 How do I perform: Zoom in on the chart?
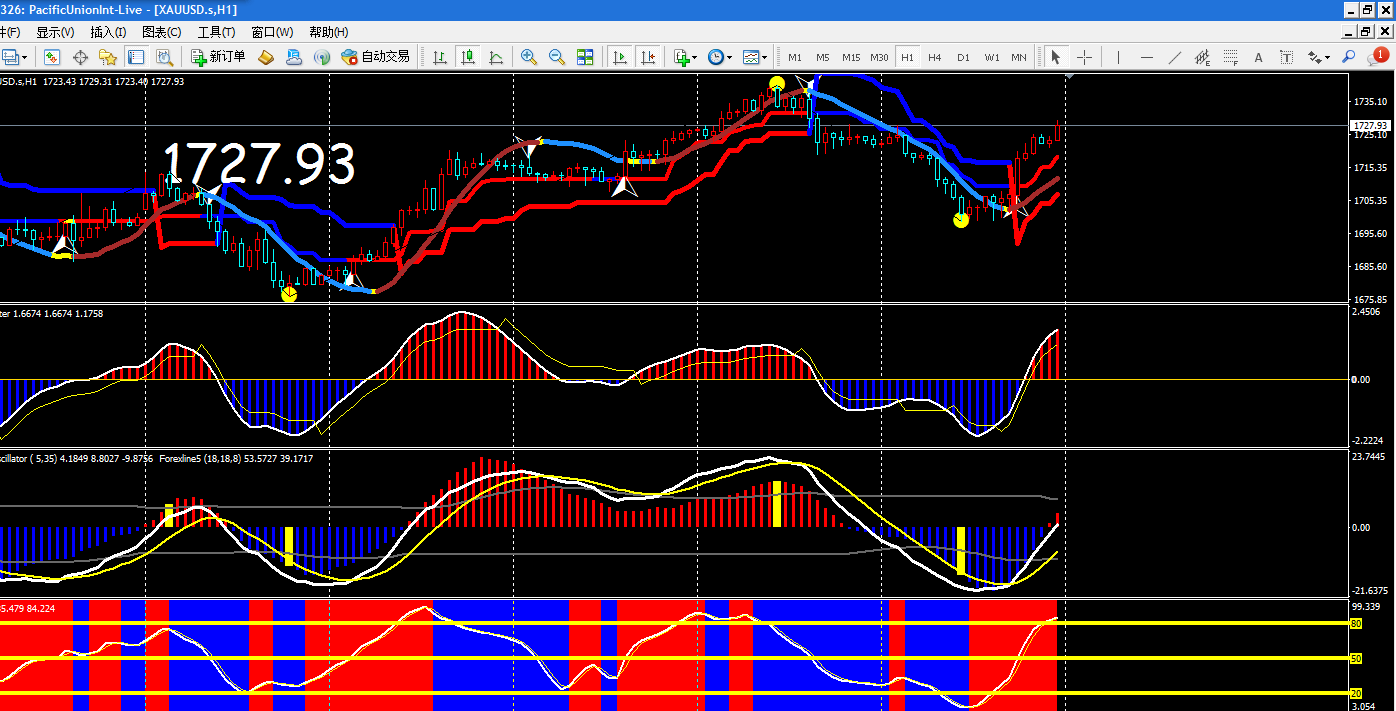[x=529, y=57]
